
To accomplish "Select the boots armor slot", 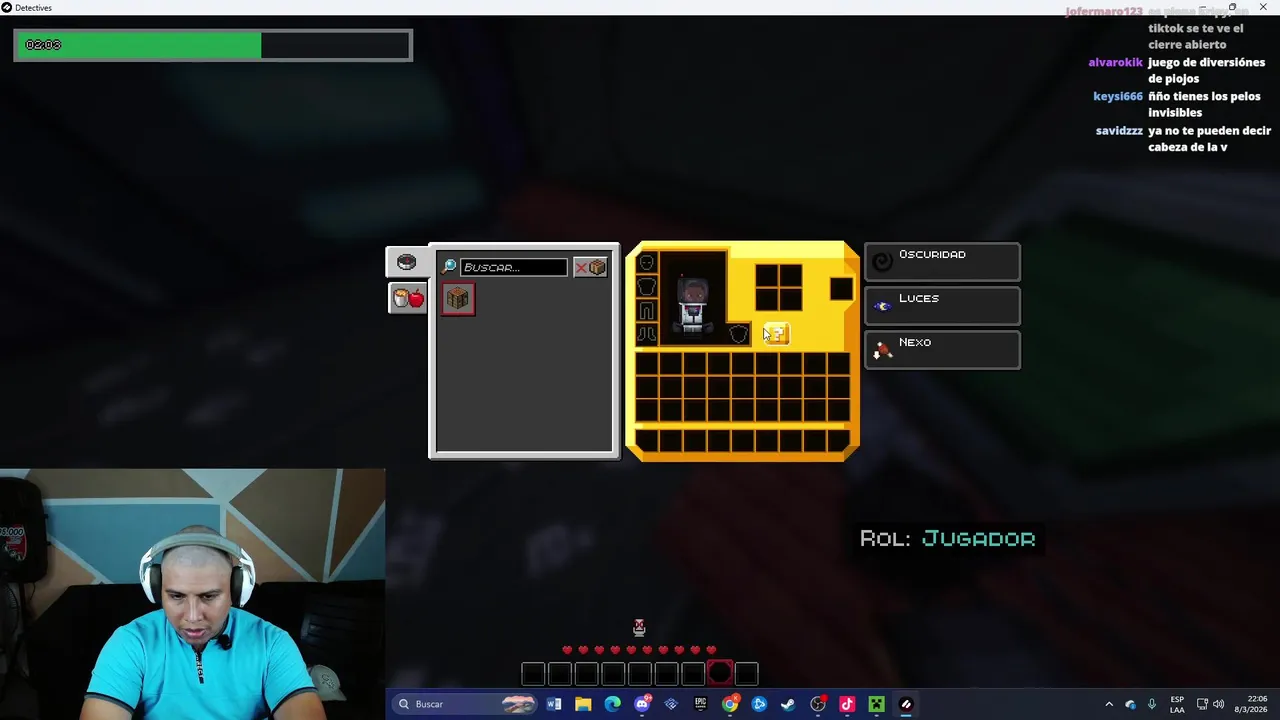I will pos(646,335).
